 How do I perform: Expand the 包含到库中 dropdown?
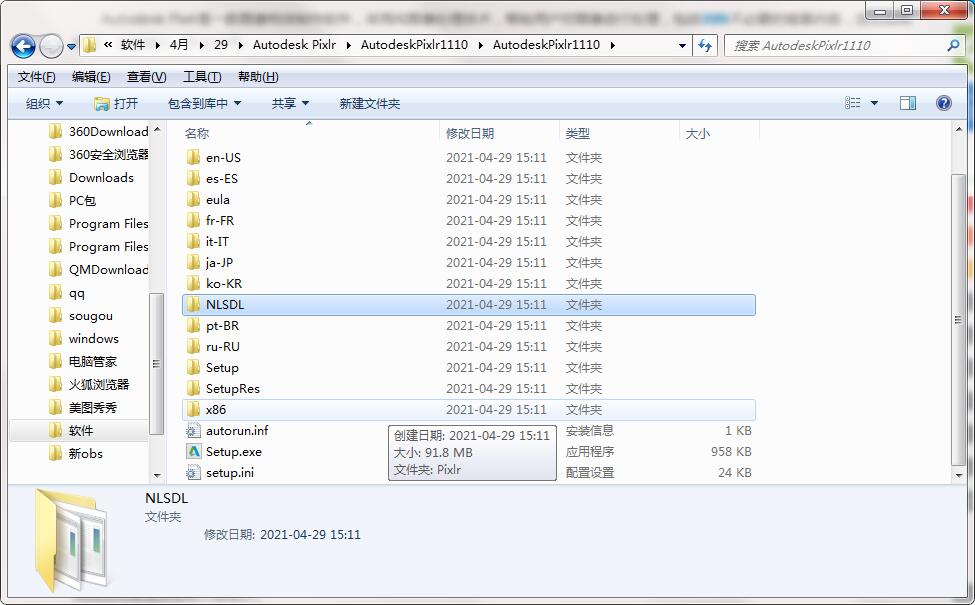click(204, 103)
